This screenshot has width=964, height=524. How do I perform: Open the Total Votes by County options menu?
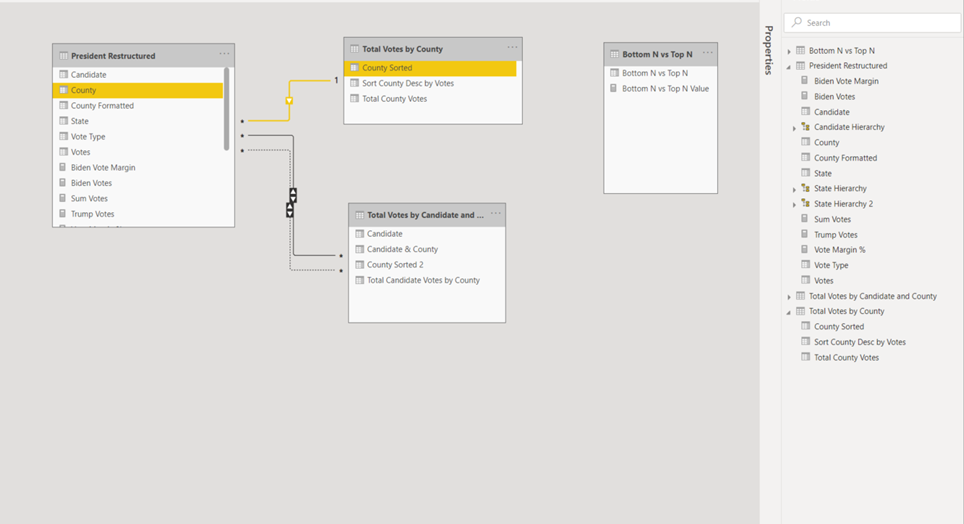[512, 47]
